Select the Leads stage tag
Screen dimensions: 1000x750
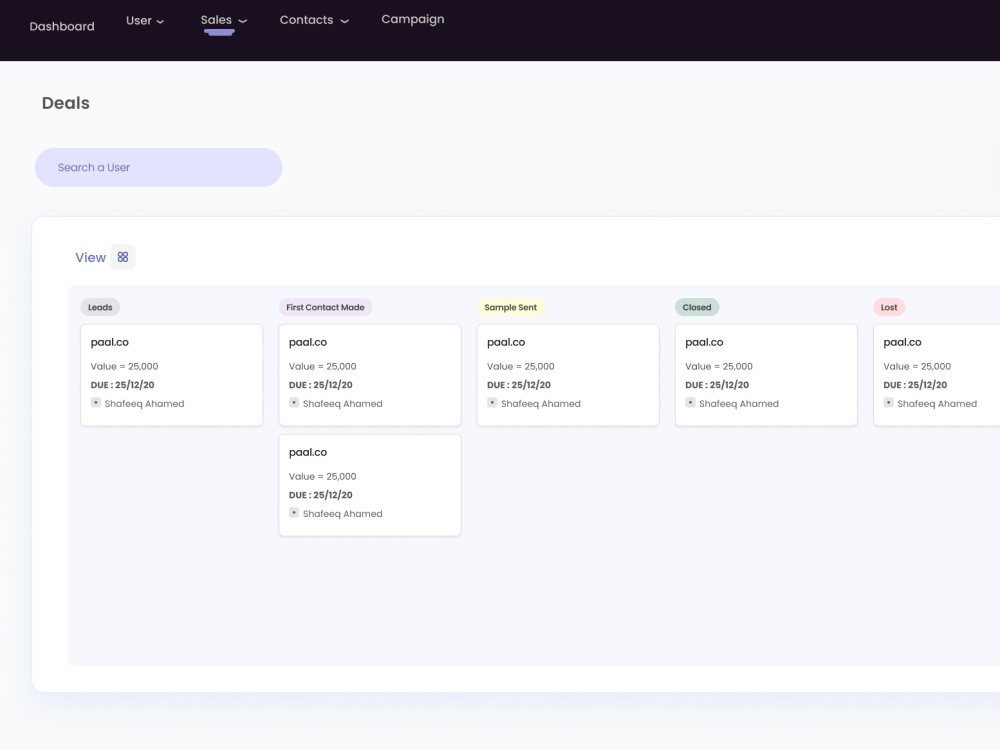(x=100, y=307)
